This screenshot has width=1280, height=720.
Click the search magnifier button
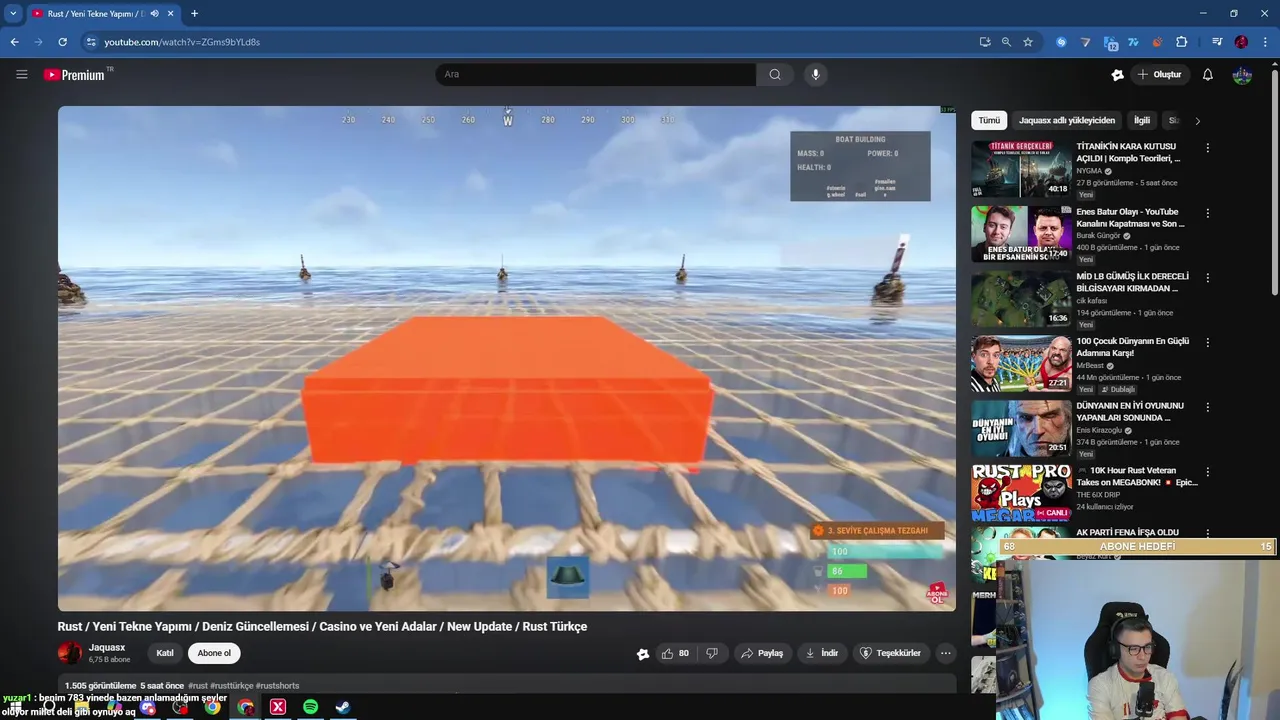pyautogui.click(x=775, y=74)
